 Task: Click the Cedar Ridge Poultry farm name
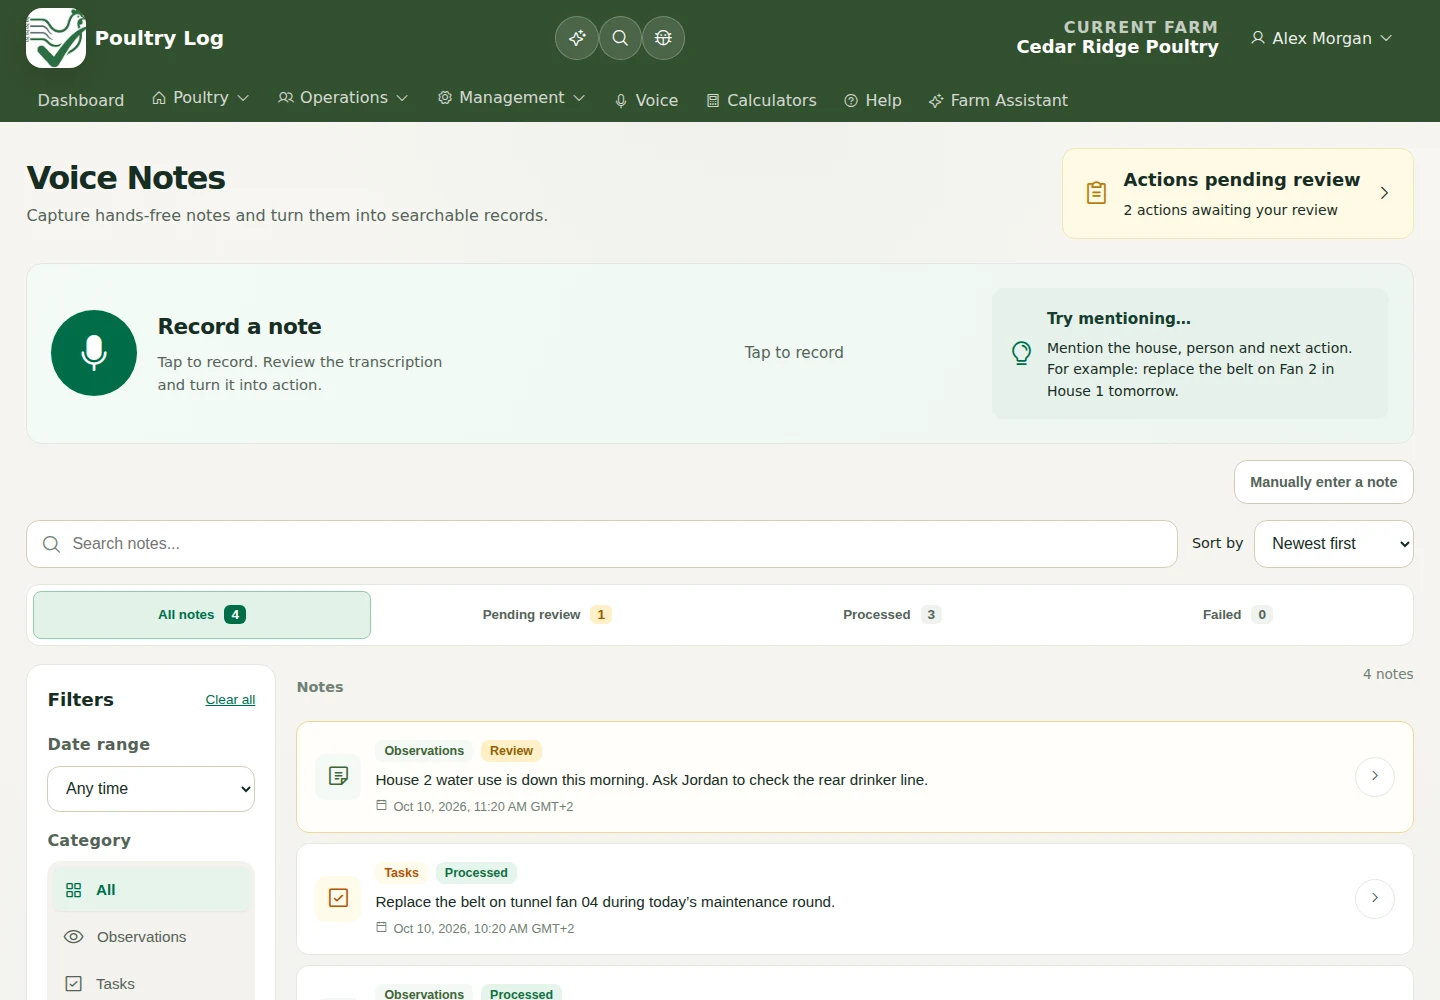[x=1118, y=47]
